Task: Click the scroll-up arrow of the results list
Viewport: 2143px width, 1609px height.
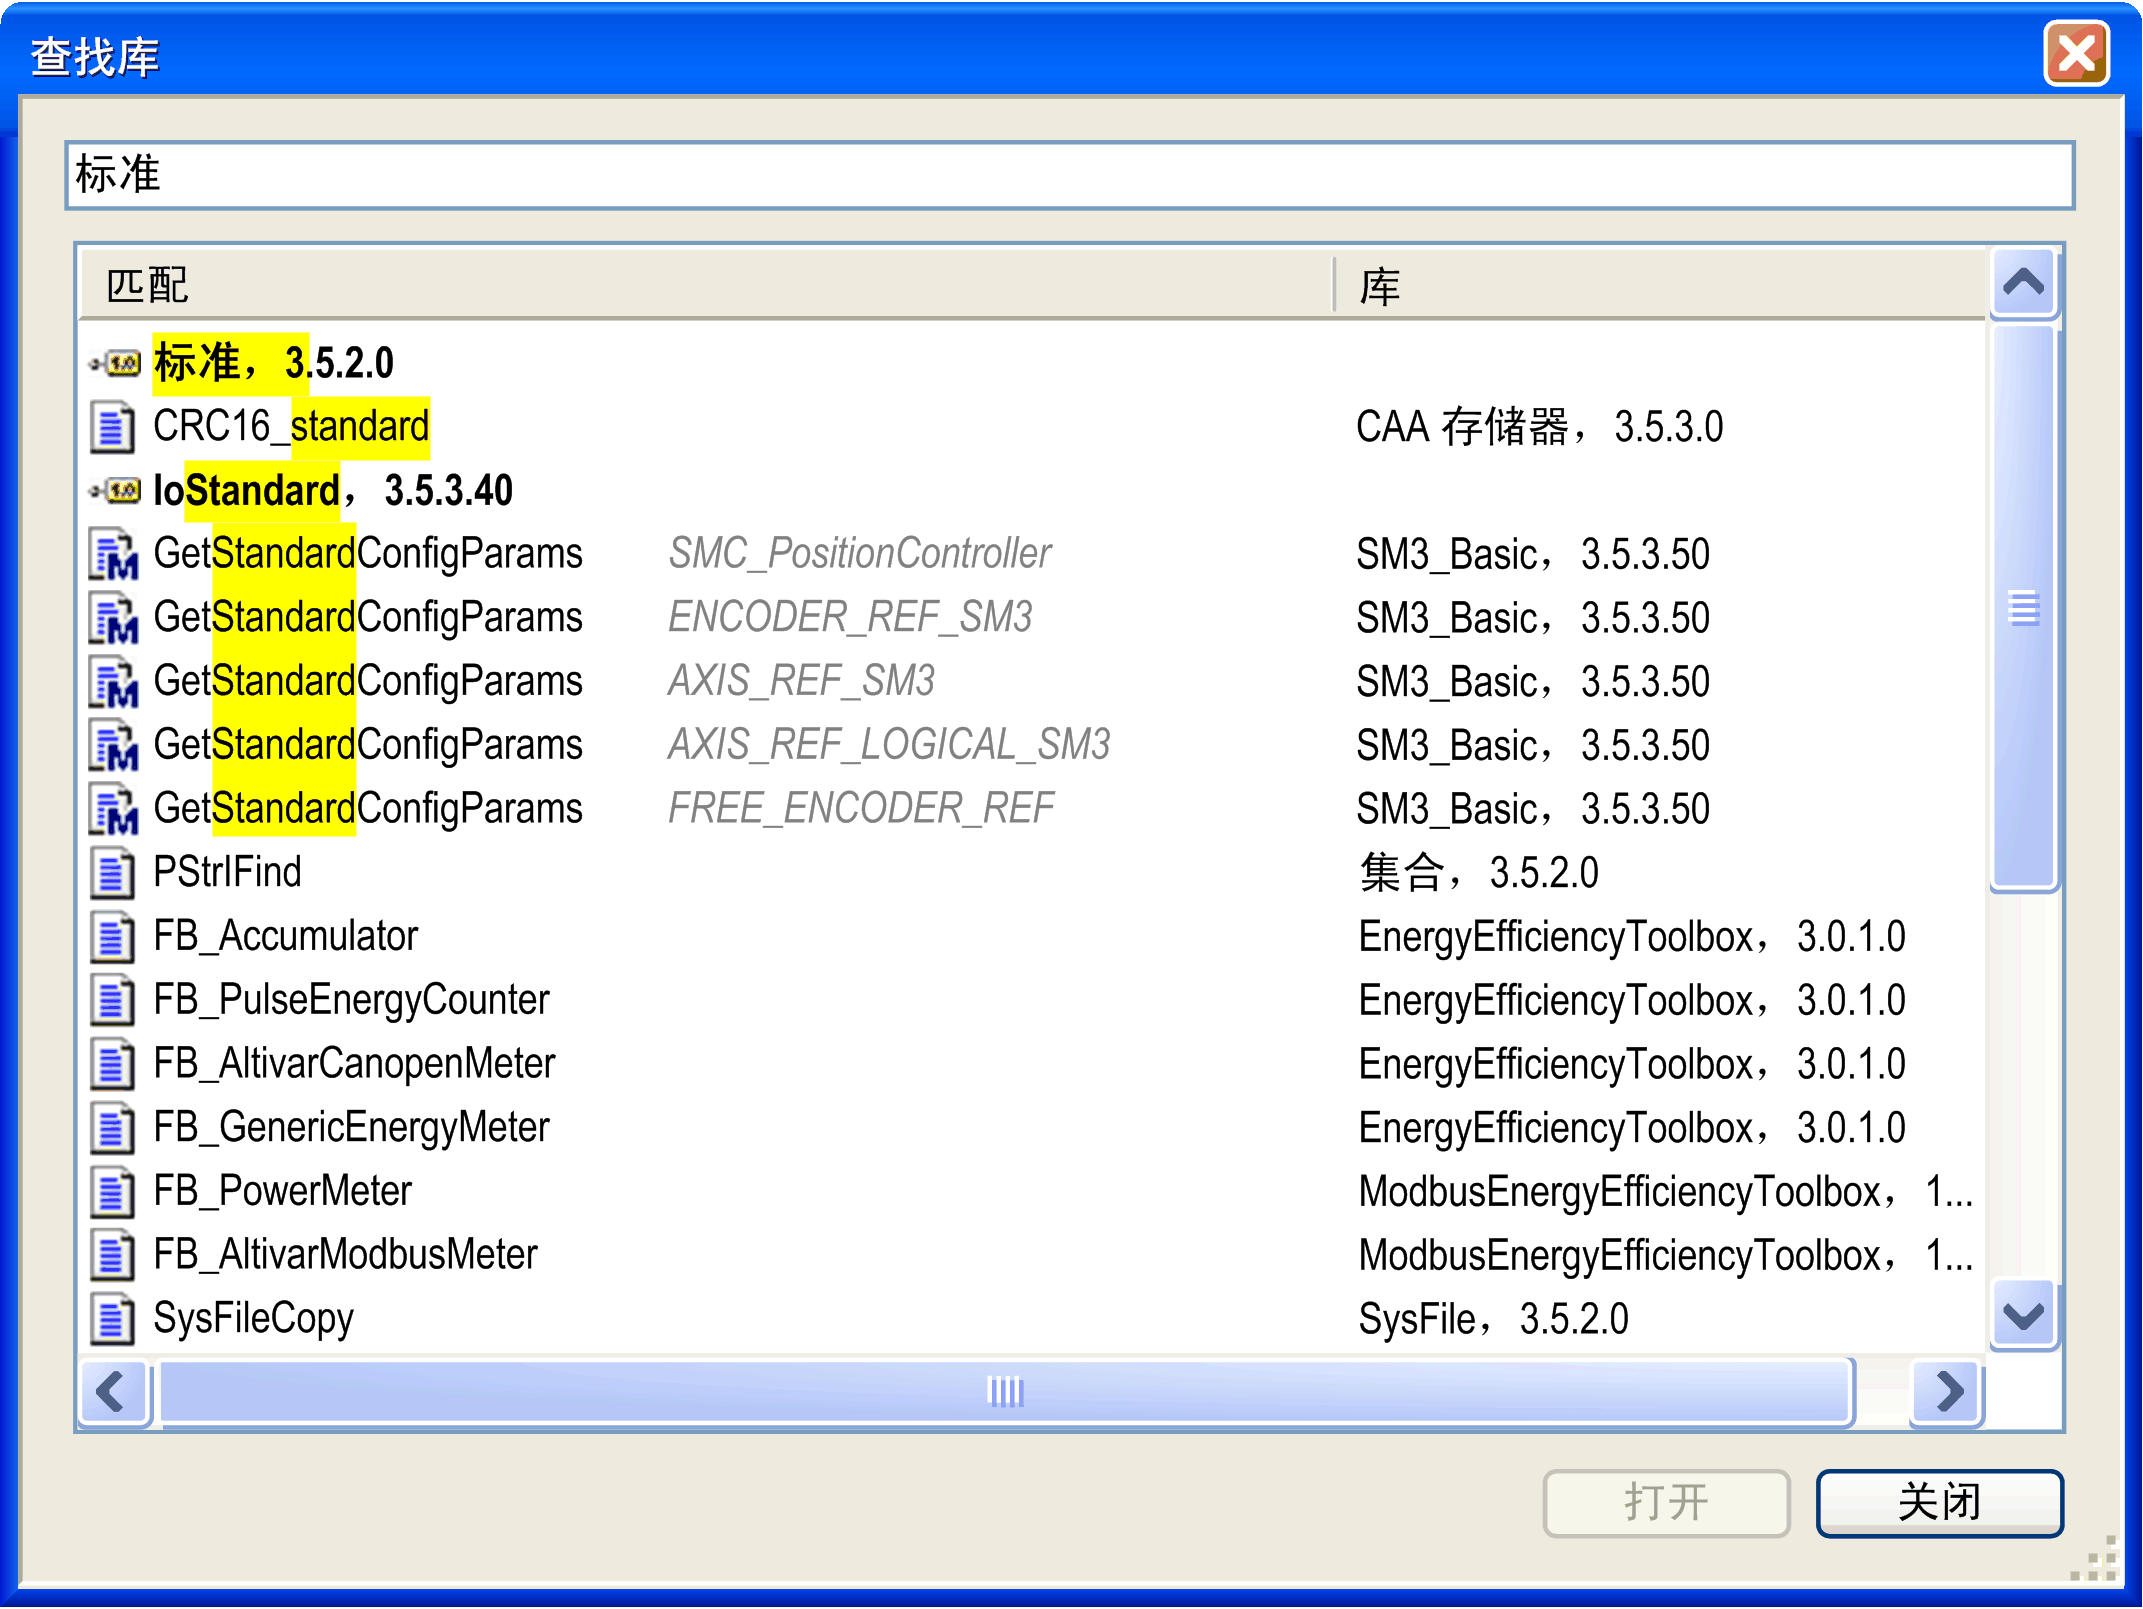Action: pos(2023,283)
